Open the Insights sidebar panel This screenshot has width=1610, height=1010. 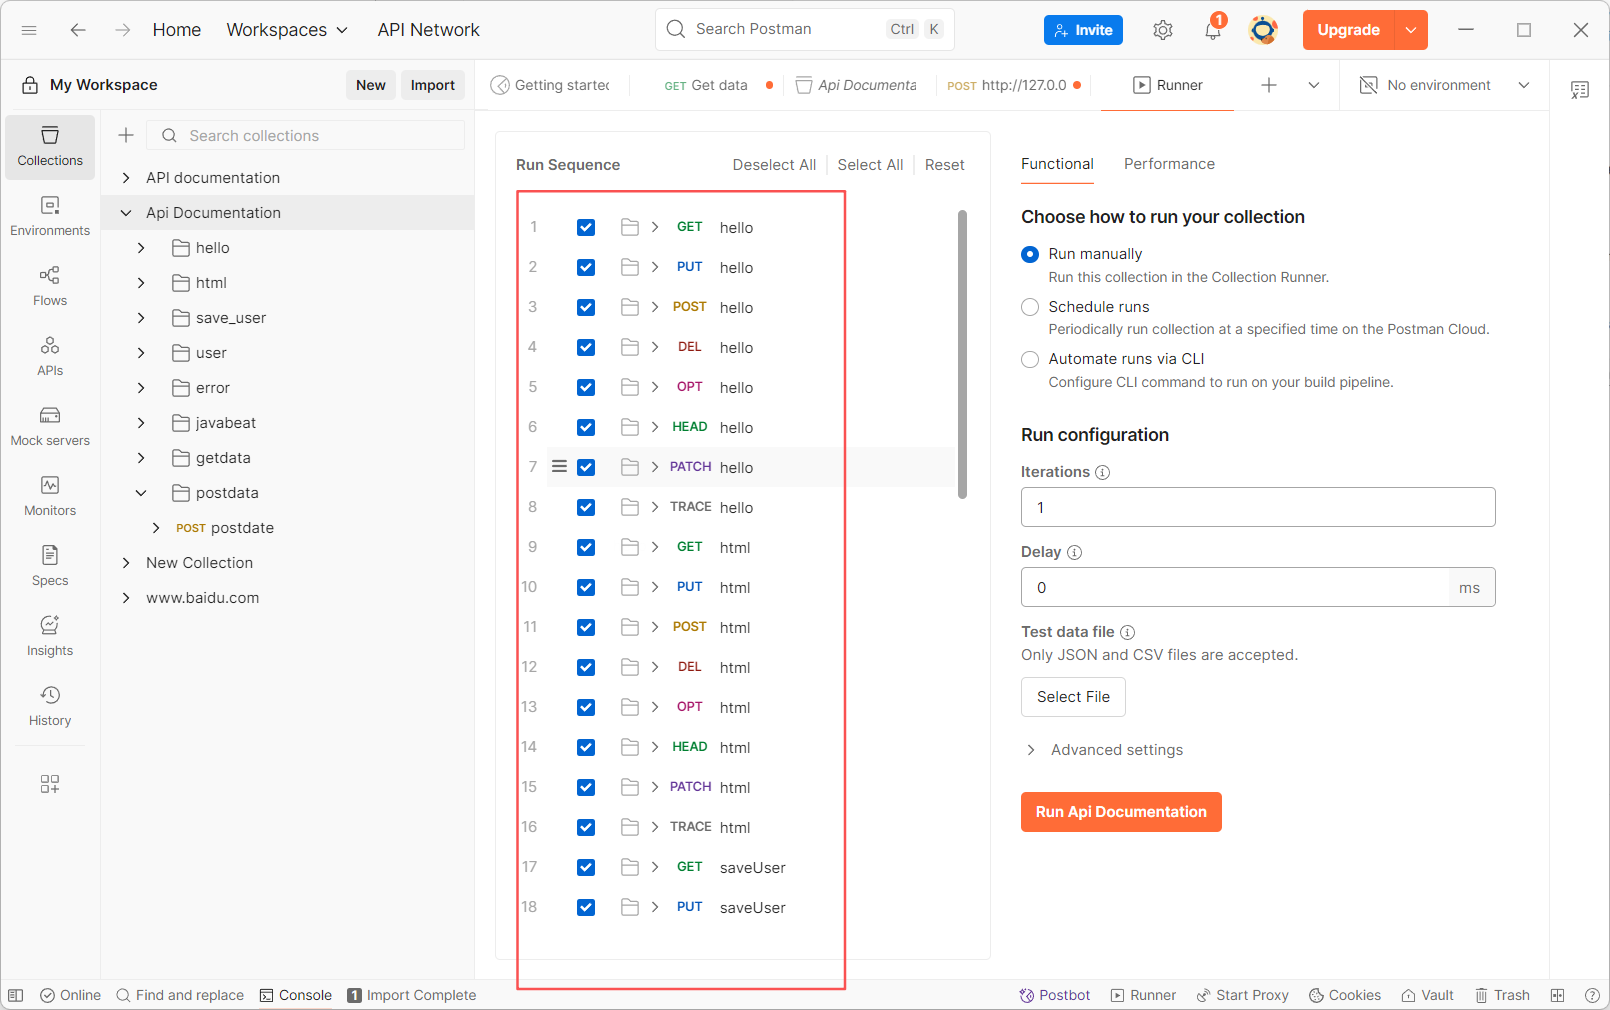point(50,637)
